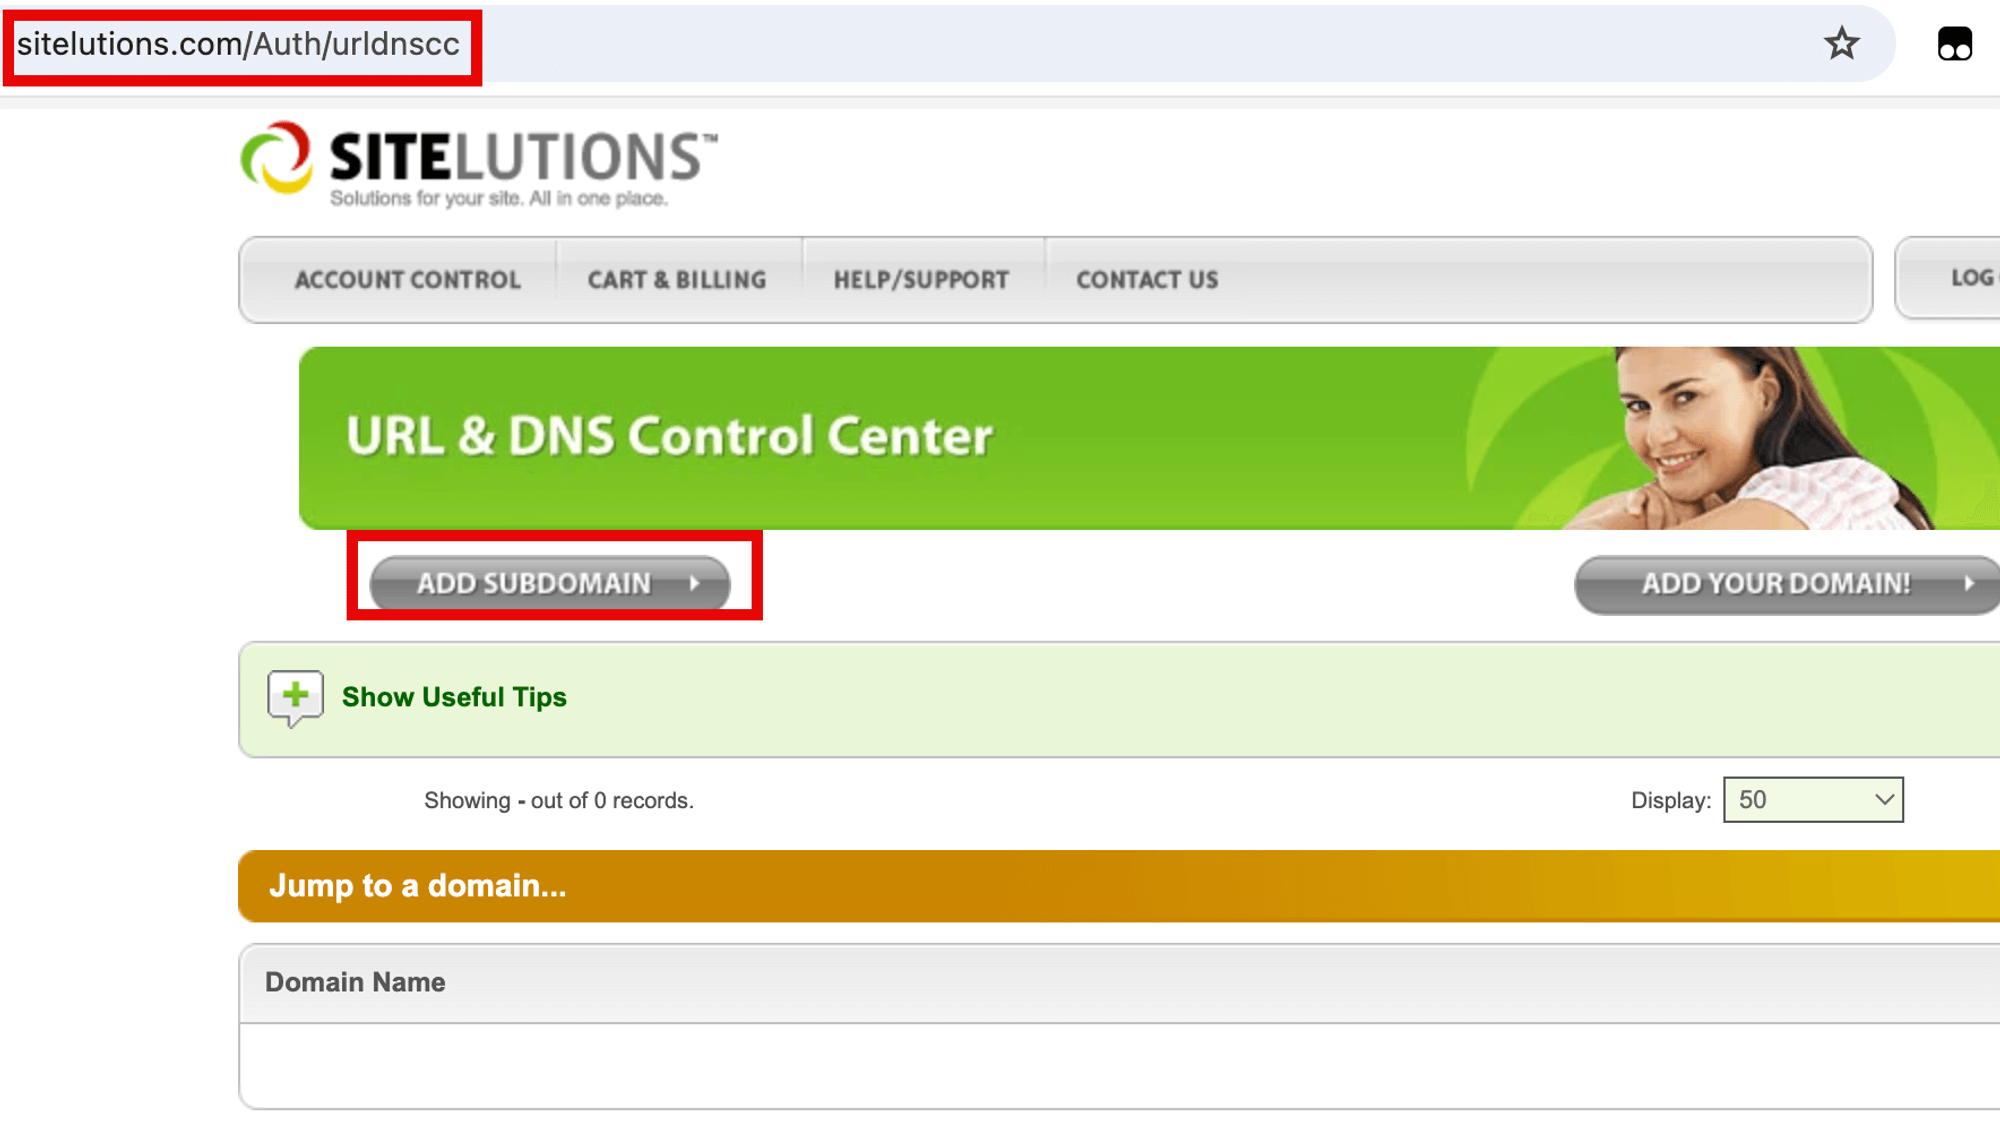Open the Display records dropdown
This screenshot has height=1136, width=2000.
[1812, 799]
